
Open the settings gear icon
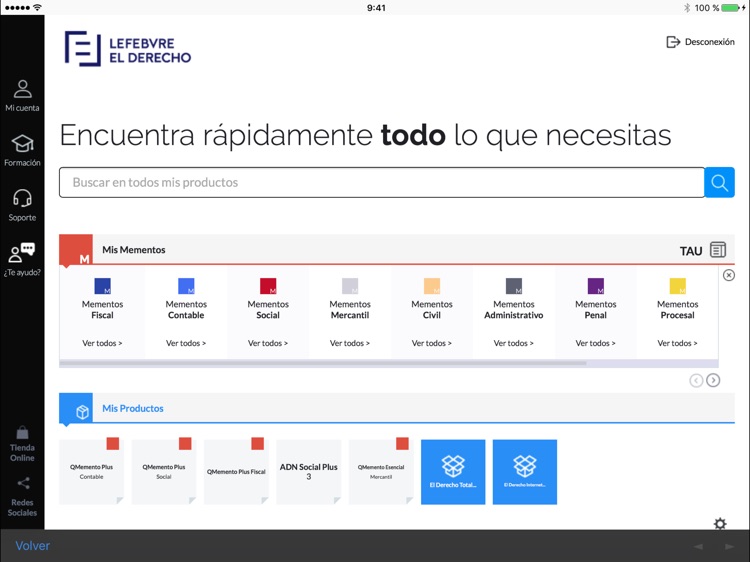point(720,523)
